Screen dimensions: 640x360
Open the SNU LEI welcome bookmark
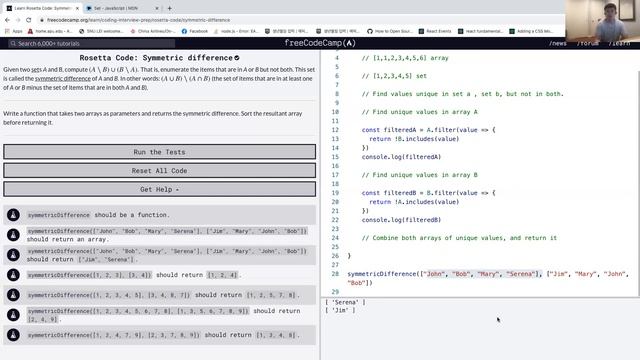click(x=101, y=31)
